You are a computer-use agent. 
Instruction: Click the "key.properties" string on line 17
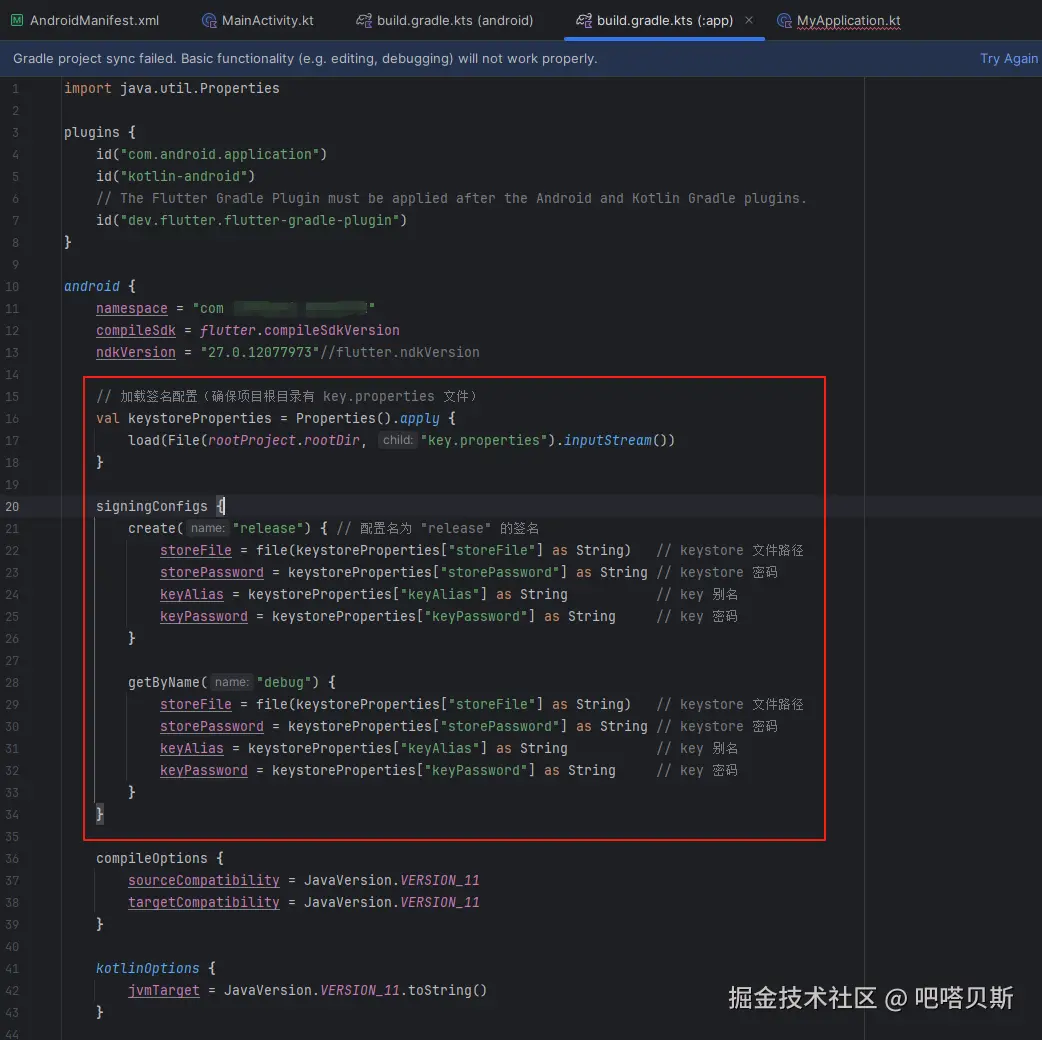click(x=487, y=440)
